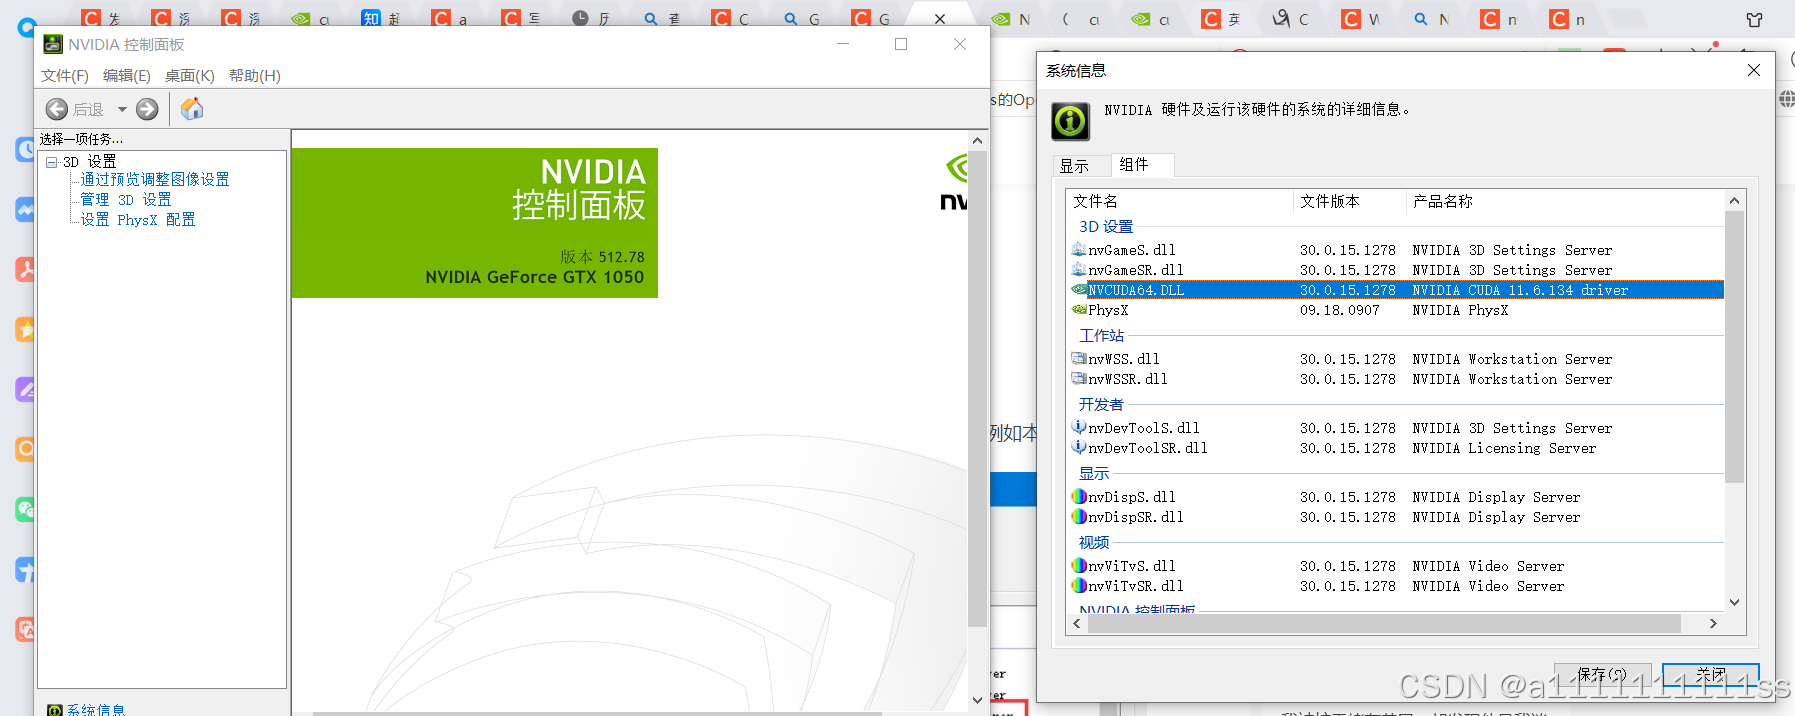Click the icon beside nvWSSR.dll
Viewport: 1795px width, 716px height.
[x=1079, y=378]
